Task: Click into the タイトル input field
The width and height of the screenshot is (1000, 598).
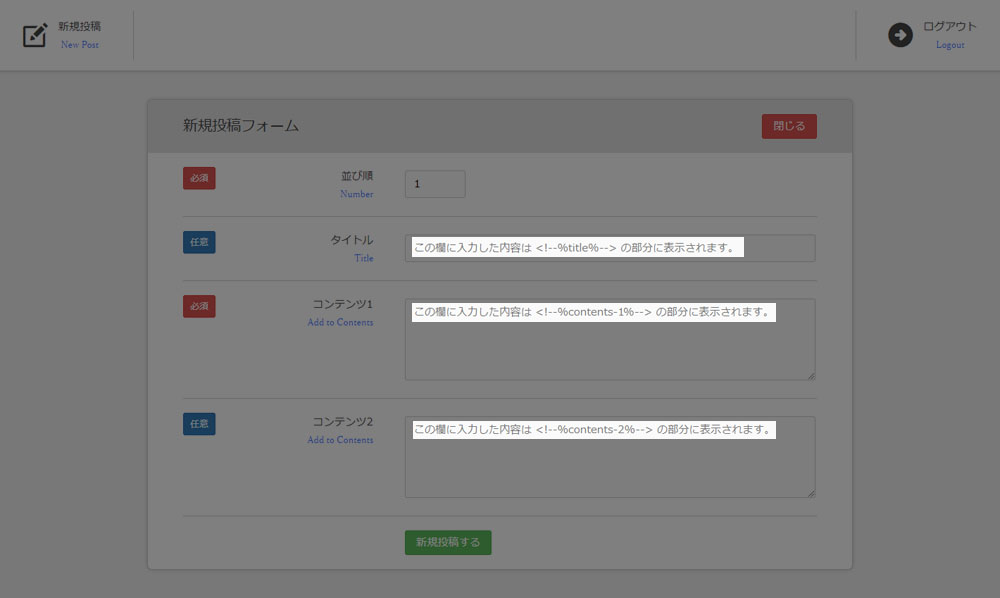Action: 610,248
